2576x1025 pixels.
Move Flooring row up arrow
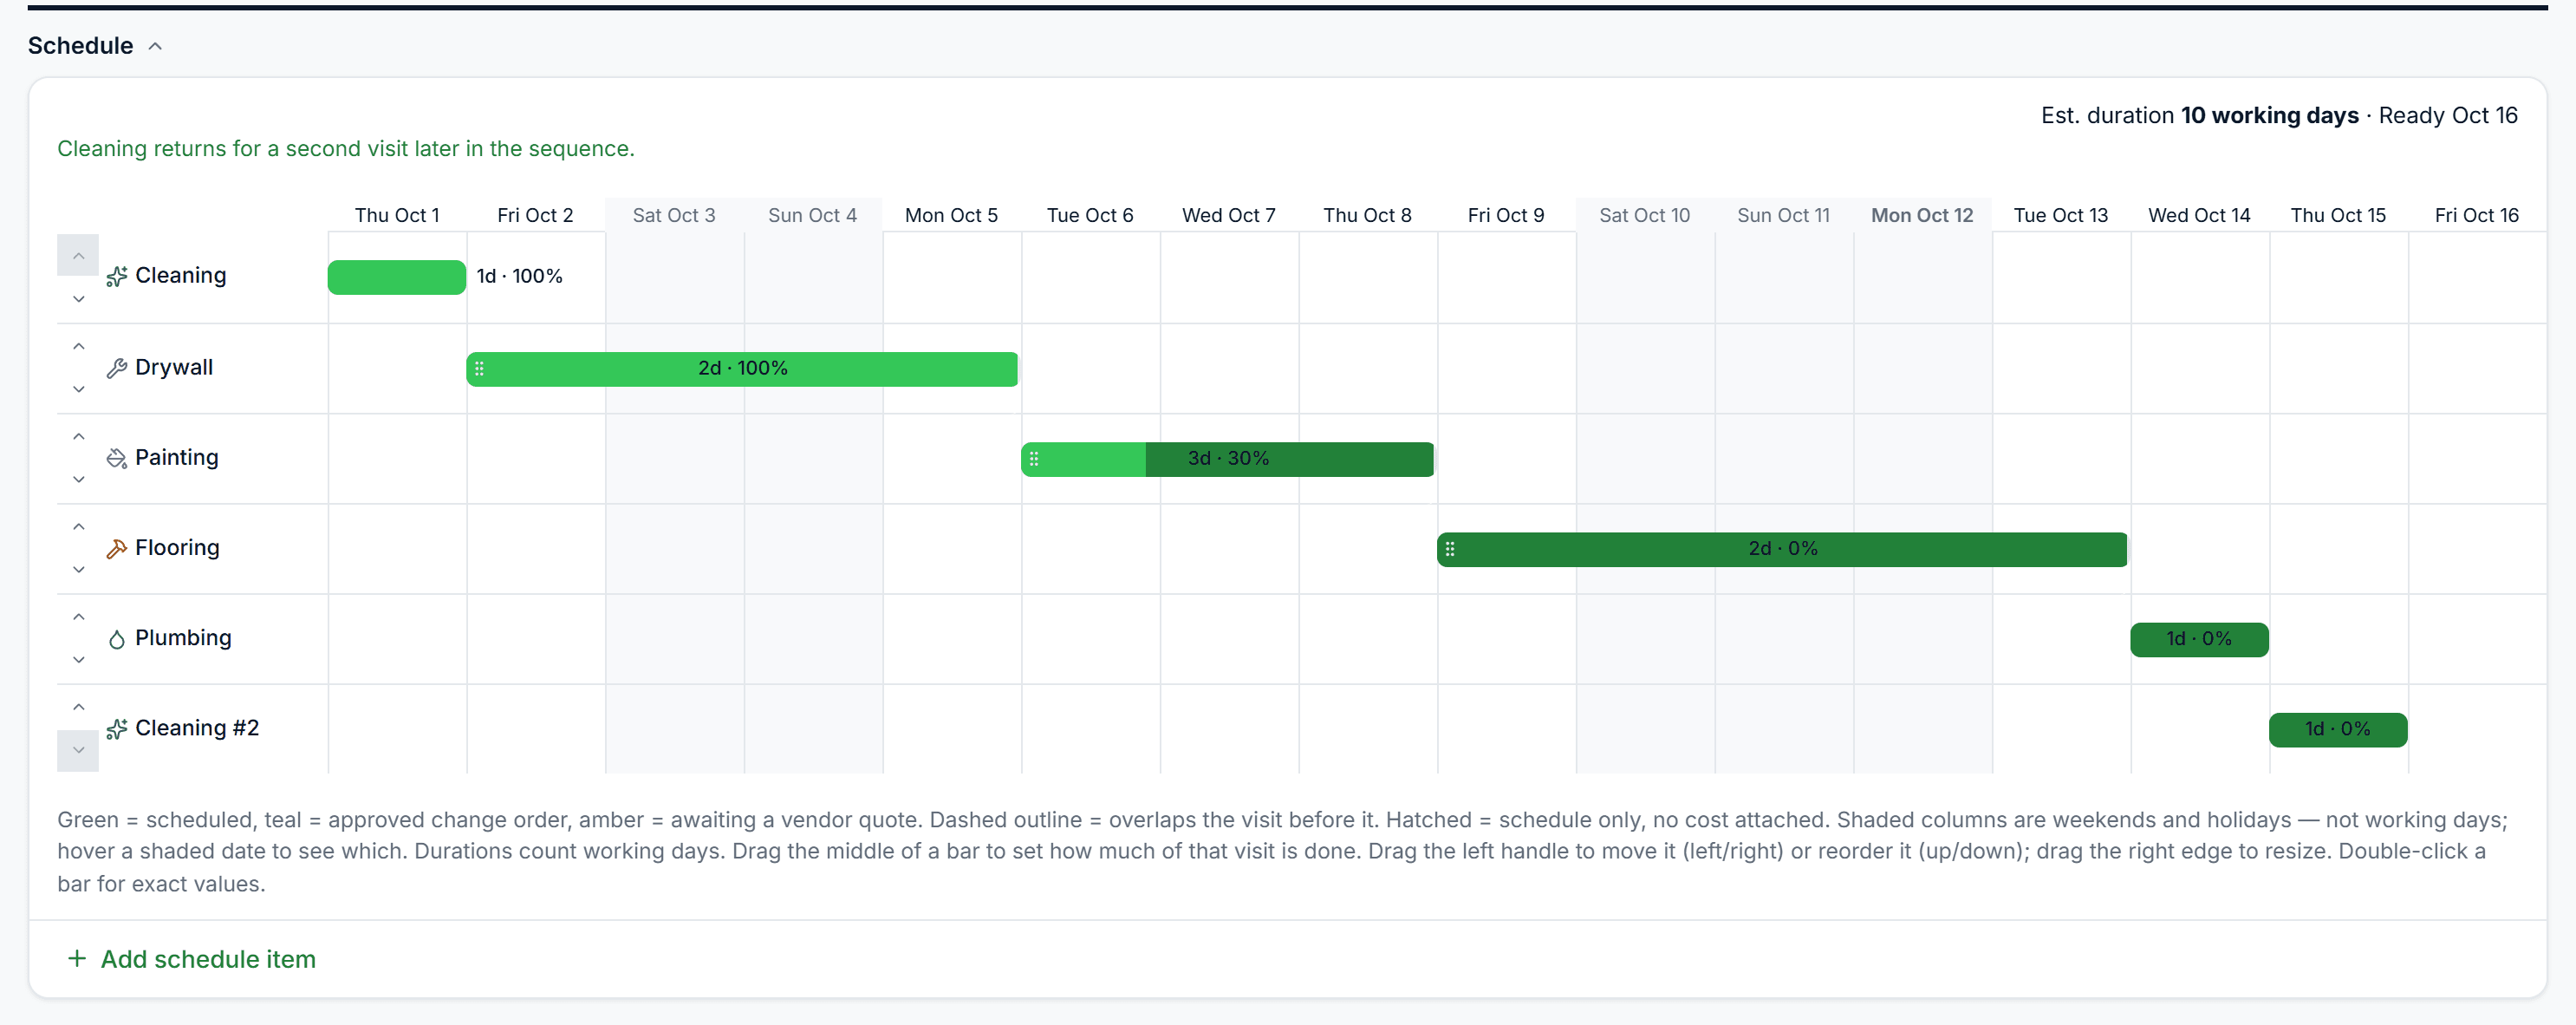pos(78,526)
